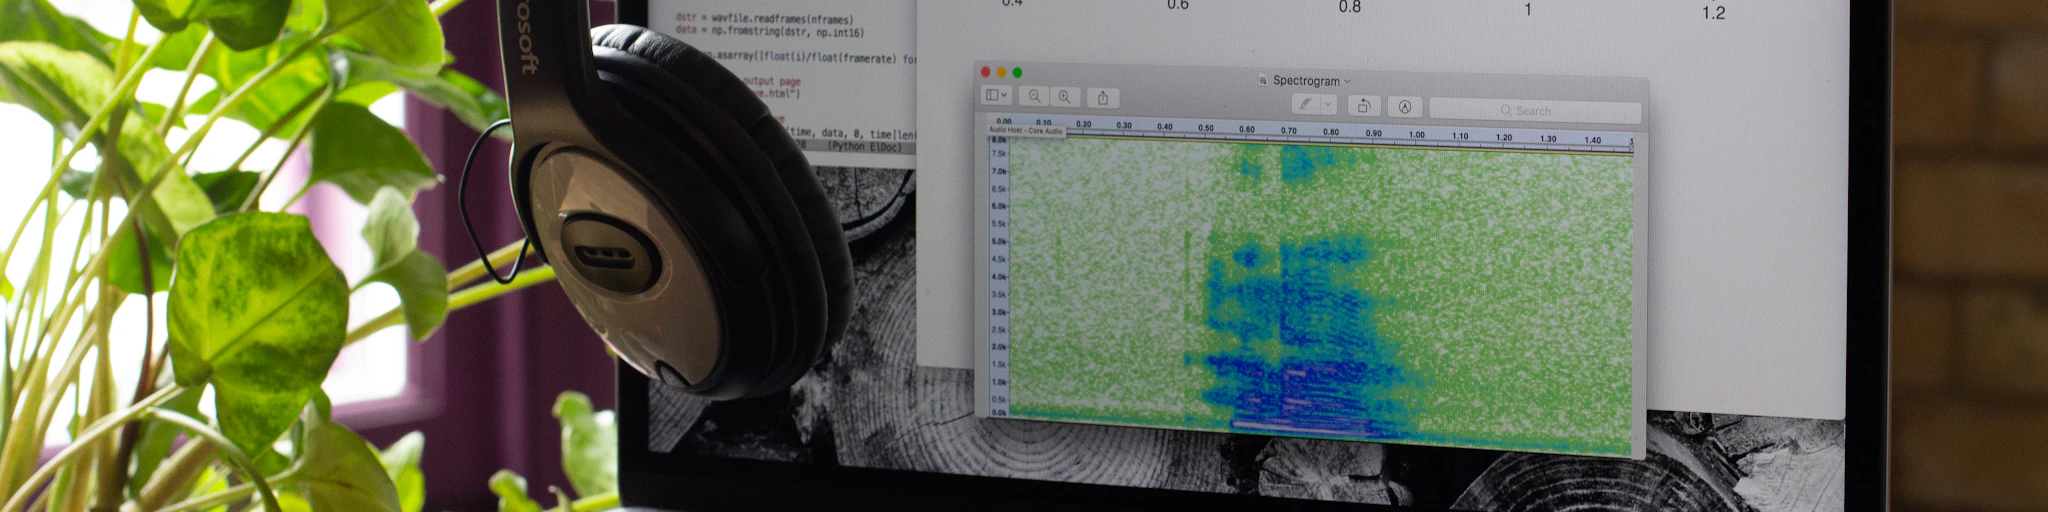The width and height of the screenshot is (2048, 512).
Task: Maximize the Spectrogram window with green button
Action: (1018, 73)
